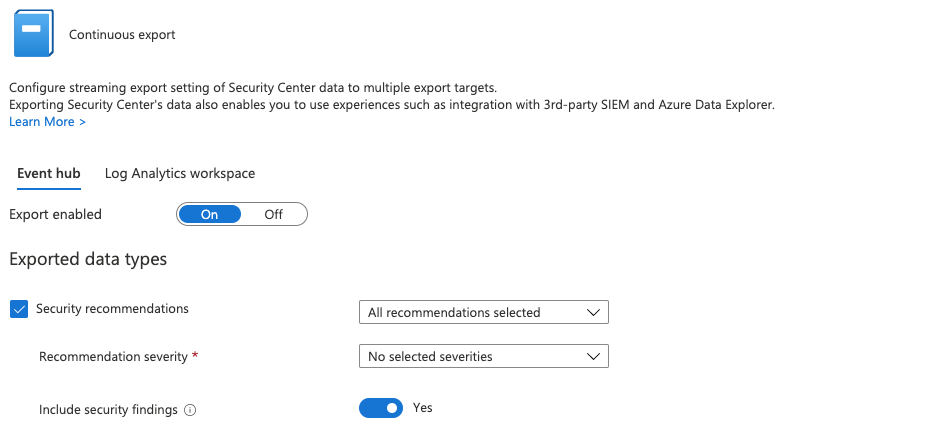Click the Recommendation severity field label
This screenshot has width=925, height=441.
[113, 356]
